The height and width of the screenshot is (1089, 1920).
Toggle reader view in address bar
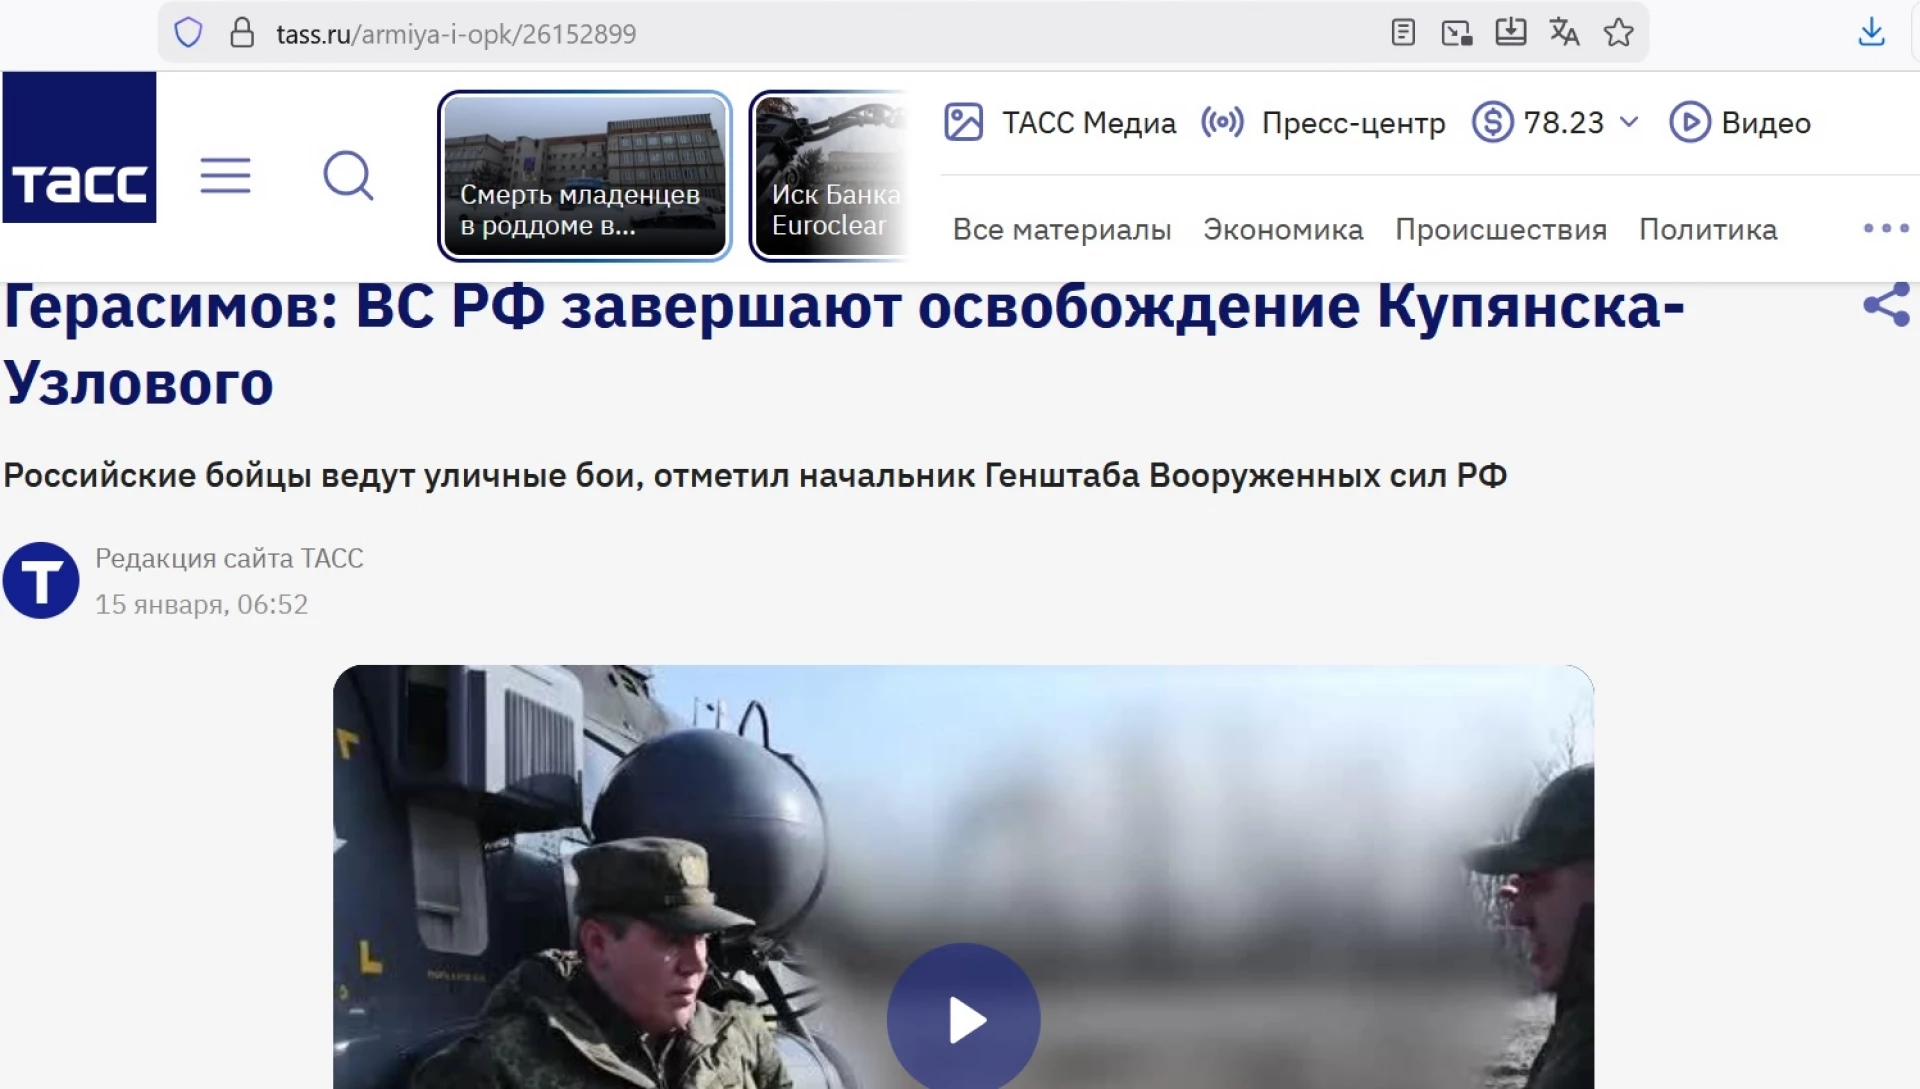(1403, 33)
